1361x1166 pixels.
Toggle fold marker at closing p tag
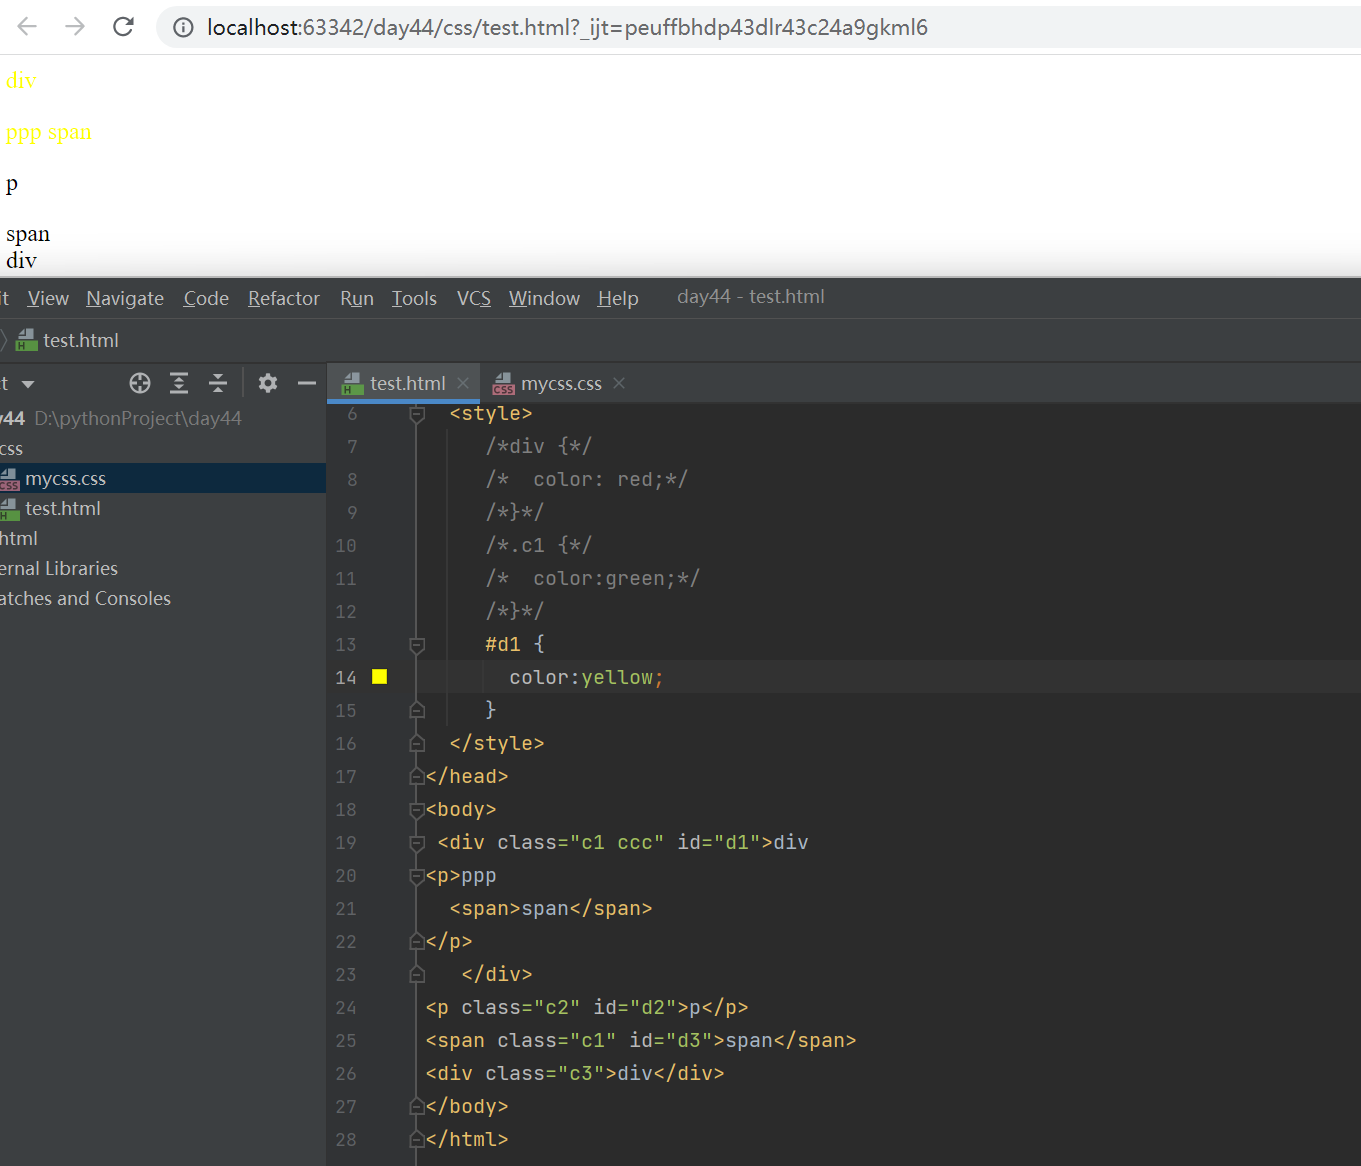pos(418,941)
